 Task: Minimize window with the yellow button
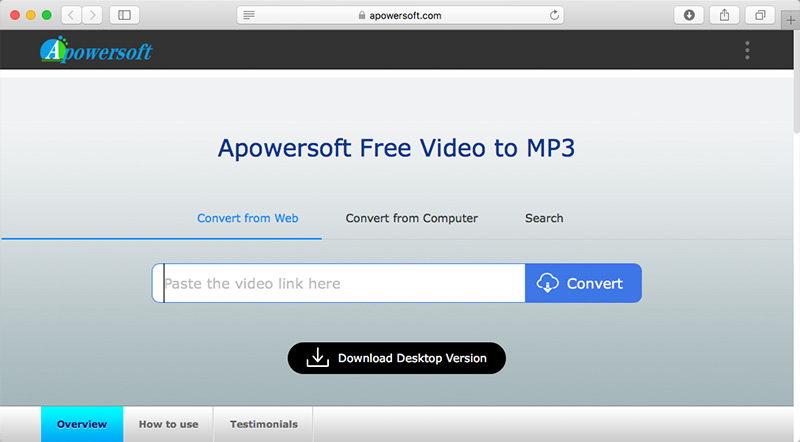click(31, 15)
